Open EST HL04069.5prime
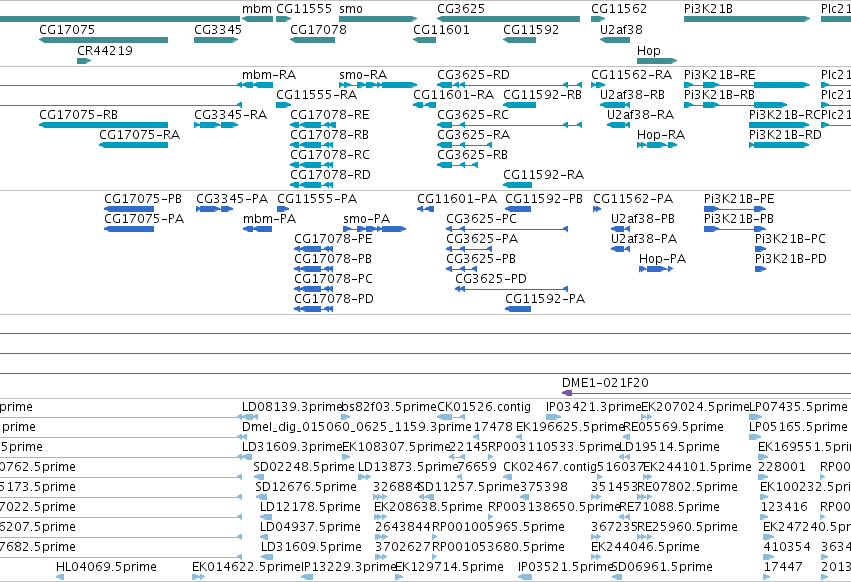Viewport: 851px width, 582px height. point(106,567)
